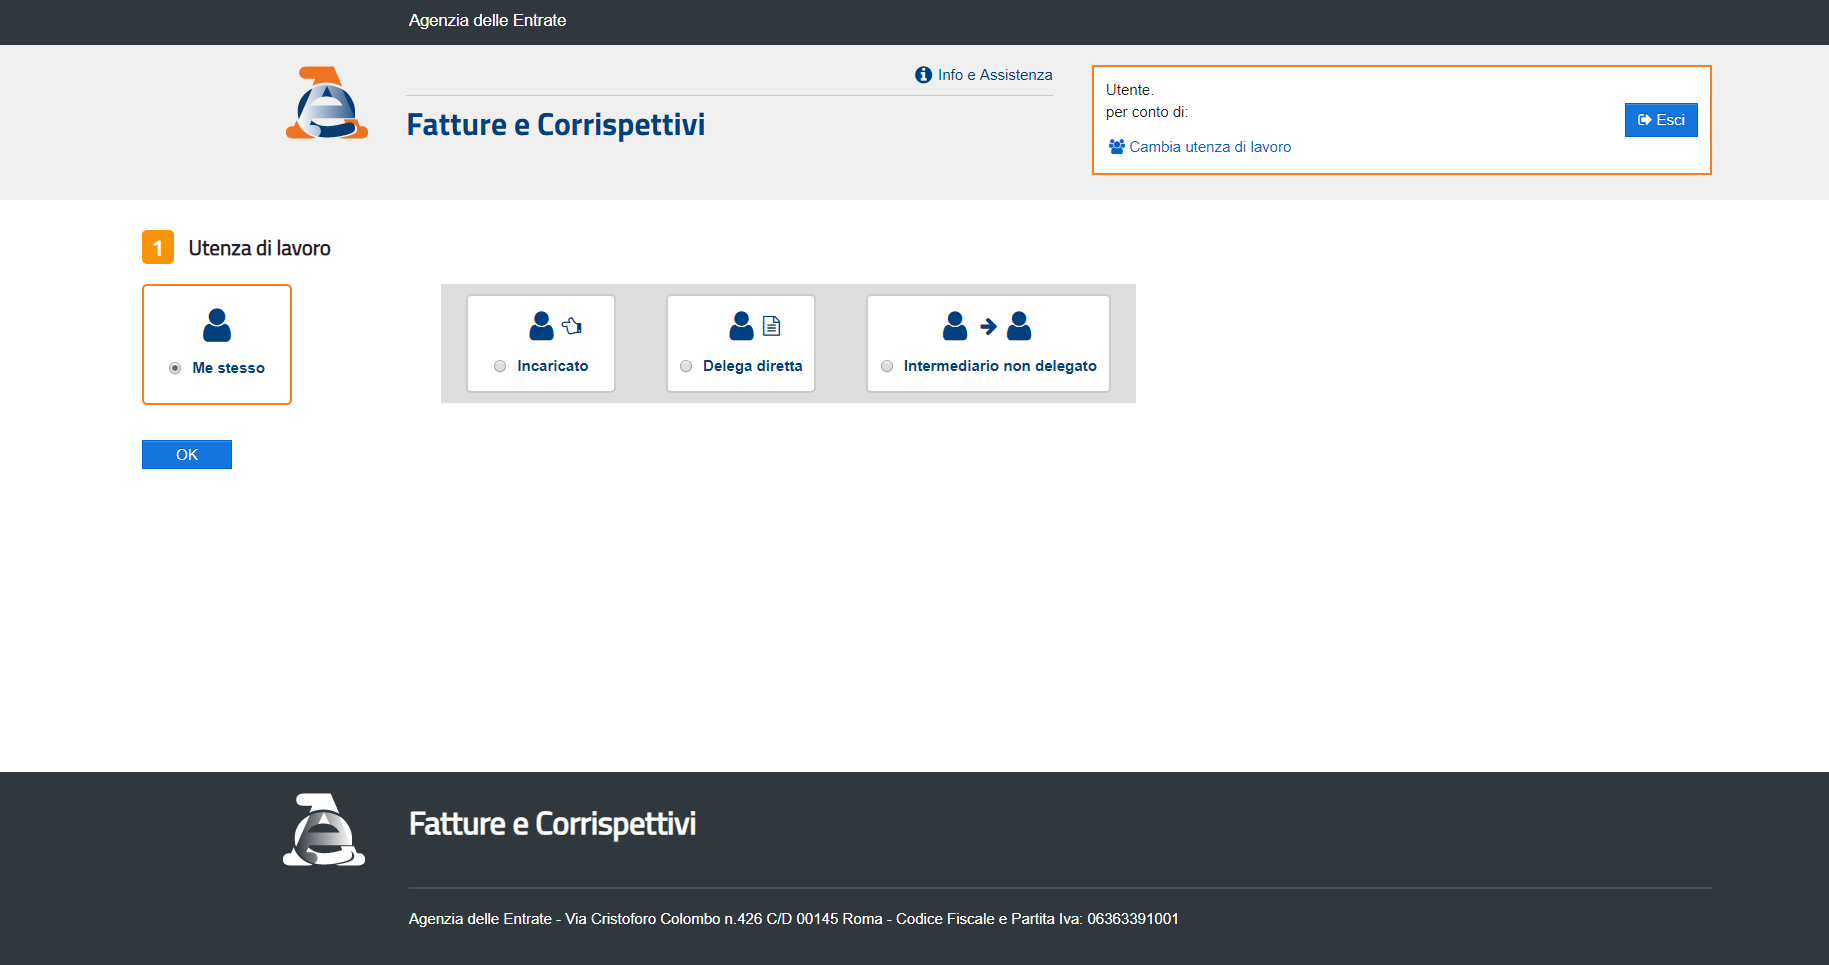Click the Delega diretta label text
The height and width of the screenshot is (965, 1829).
753,366
